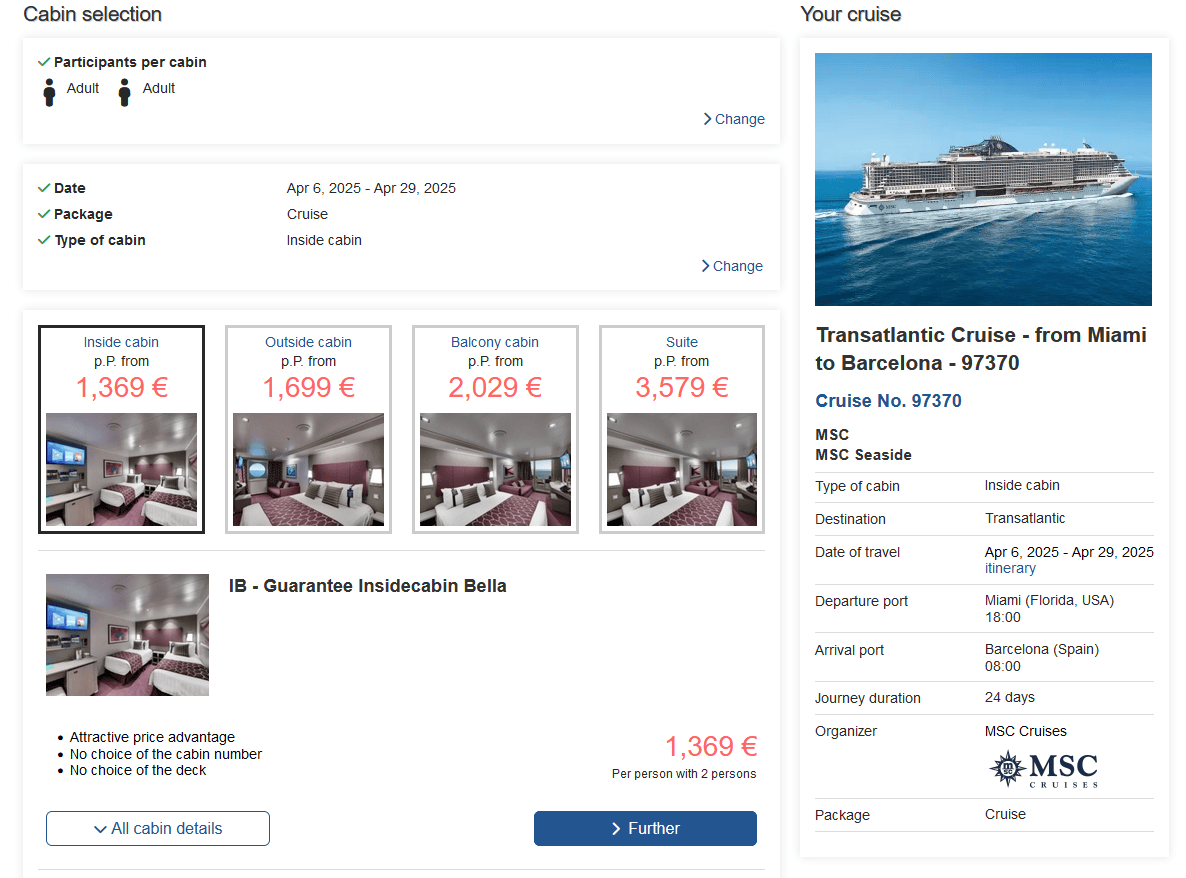The height and width of the screenshot is (878, 1186).
Task: Click the Suite cabin room photo
Action: [x=682, y=470]
